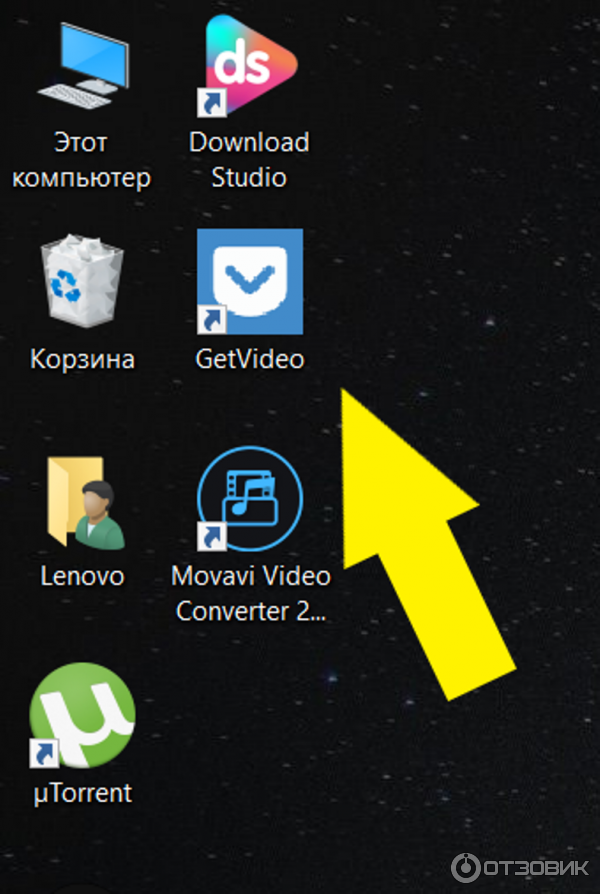Click the 'Lenovo' folder name label
This screenshot has width=600, height=894.
(x=82, y=576)
